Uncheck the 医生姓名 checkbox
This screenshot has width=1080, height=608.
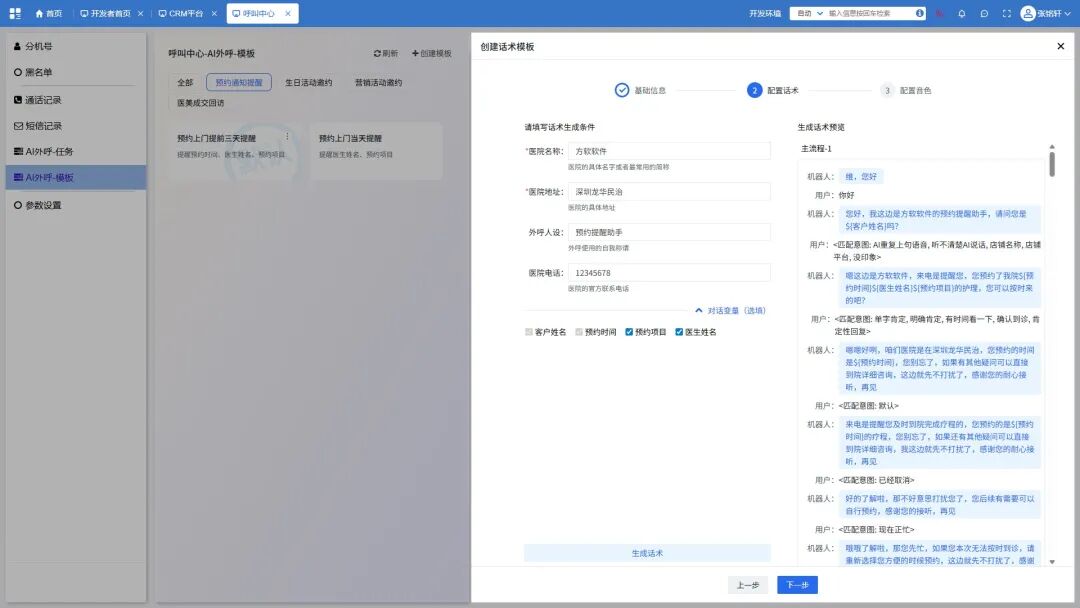coord(681,333)
